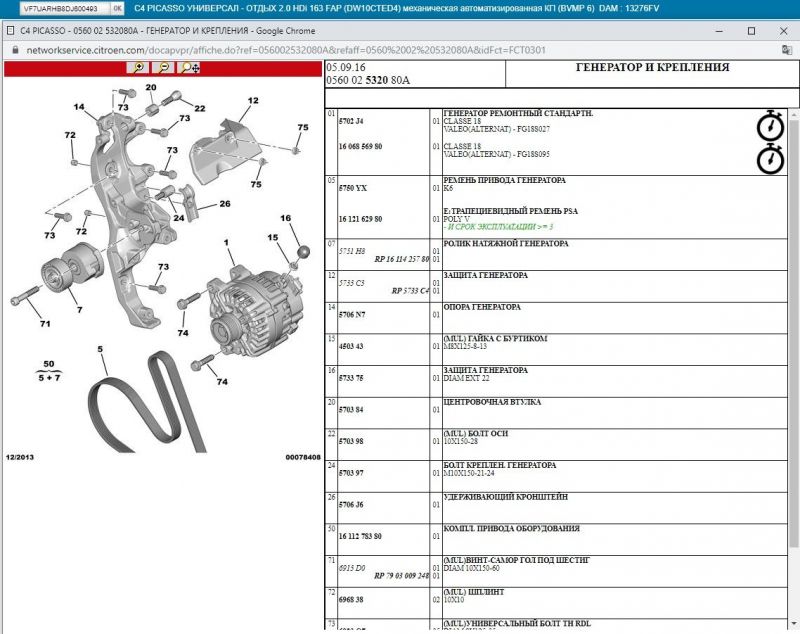Select part number 5750 YX
The width and height of the screenshot is (800, 634).
(356, 186)
